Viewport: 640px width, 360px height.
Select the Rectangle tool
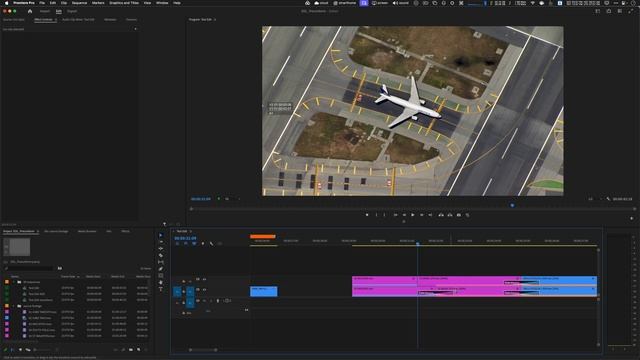pyautogui.click(x=160, y=276)
